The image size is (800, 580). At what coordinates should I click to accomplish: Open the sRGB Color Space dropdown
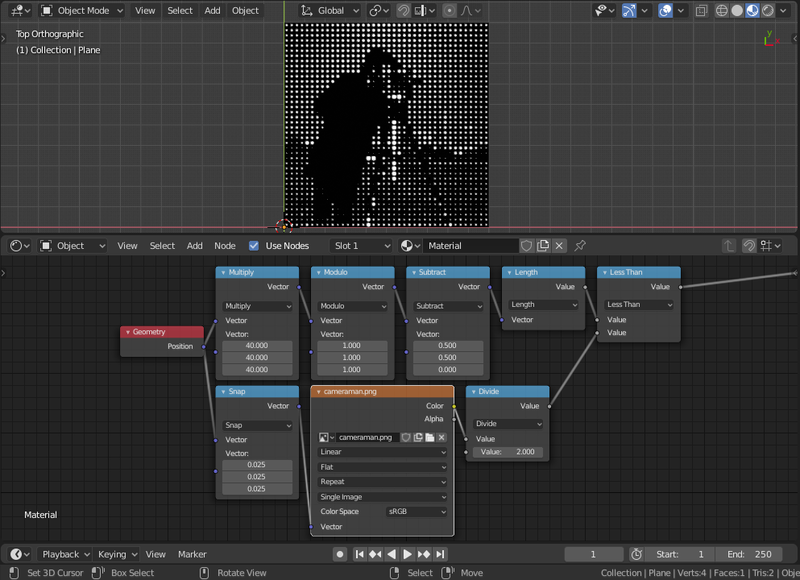[x=417, y=511]
